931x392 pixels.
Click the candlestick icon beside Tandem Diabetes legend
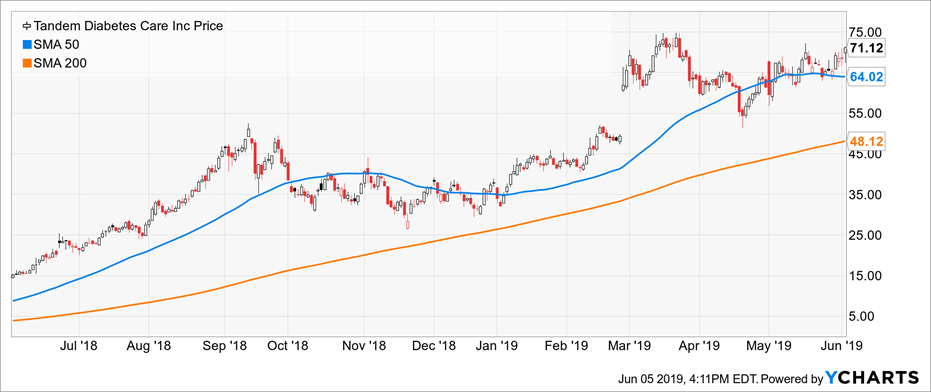[26, 27]
